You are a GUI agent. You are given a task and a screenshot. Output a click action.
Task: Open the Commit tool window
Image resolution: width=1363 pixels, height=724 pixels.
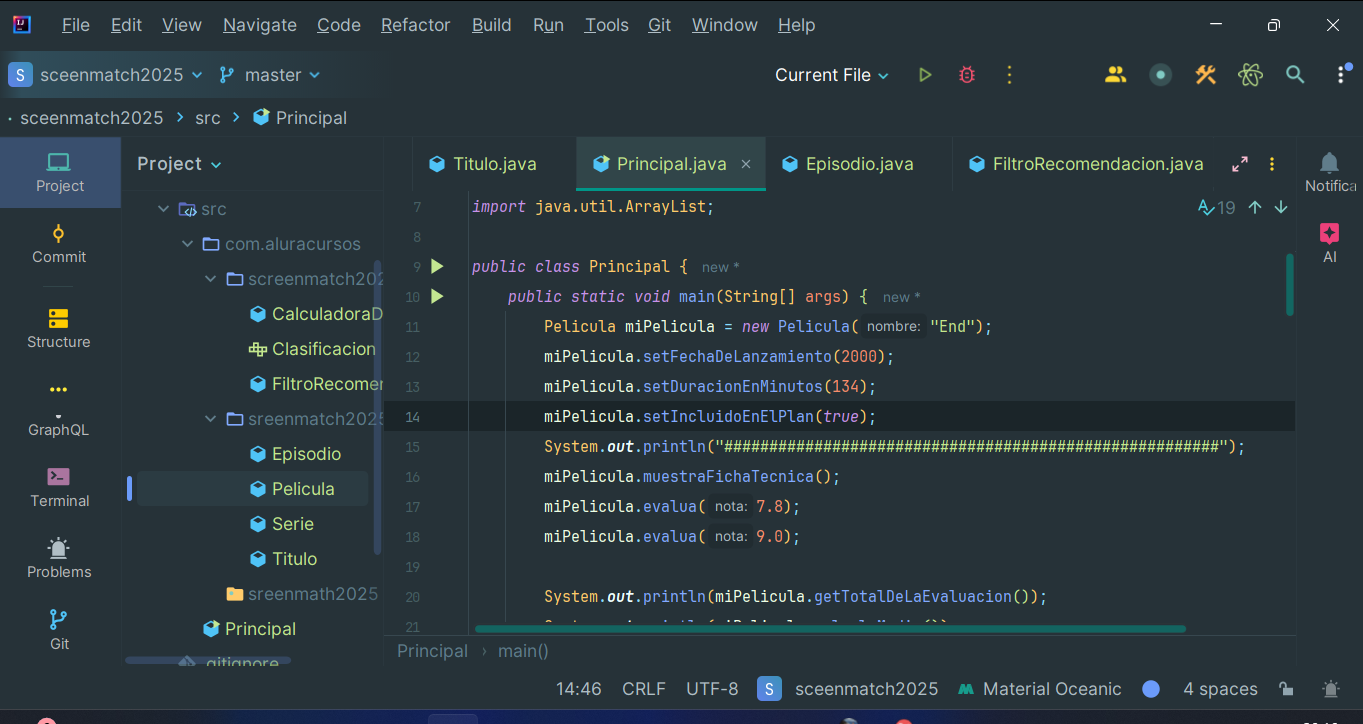[59, 244]
